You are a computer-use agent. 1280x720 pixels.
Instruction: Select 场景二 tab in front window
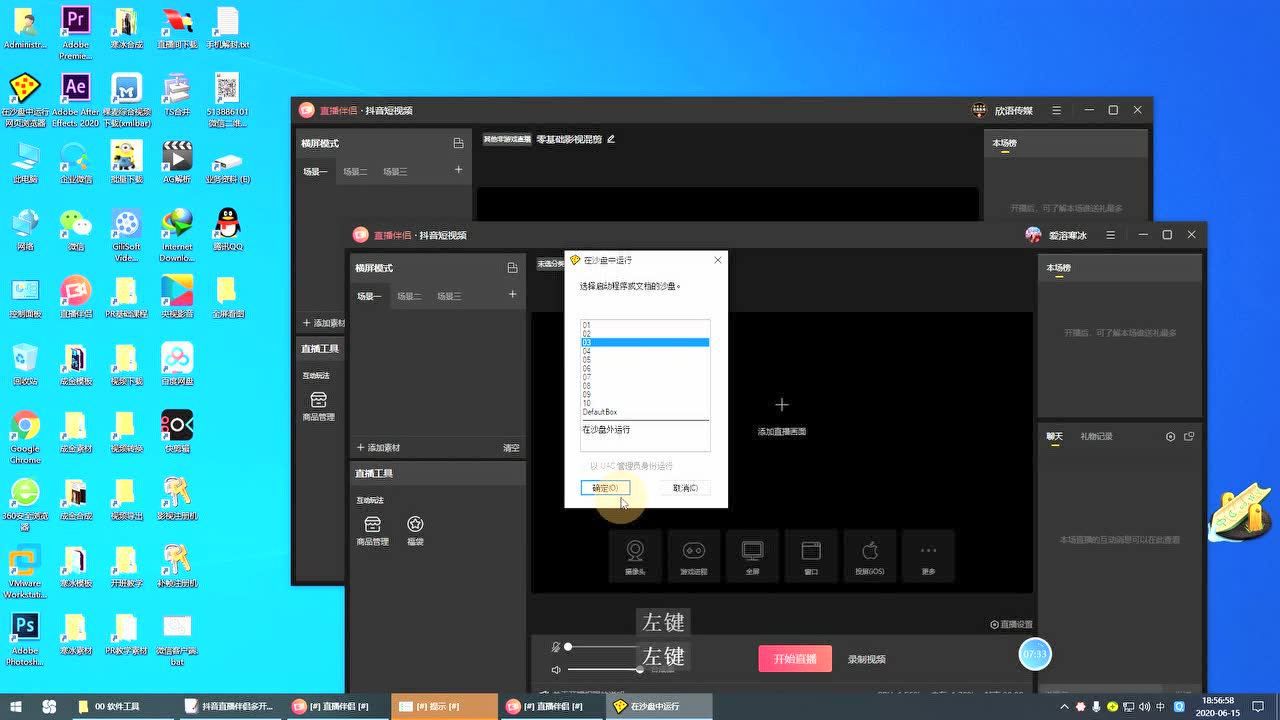(x=409, y=296)
